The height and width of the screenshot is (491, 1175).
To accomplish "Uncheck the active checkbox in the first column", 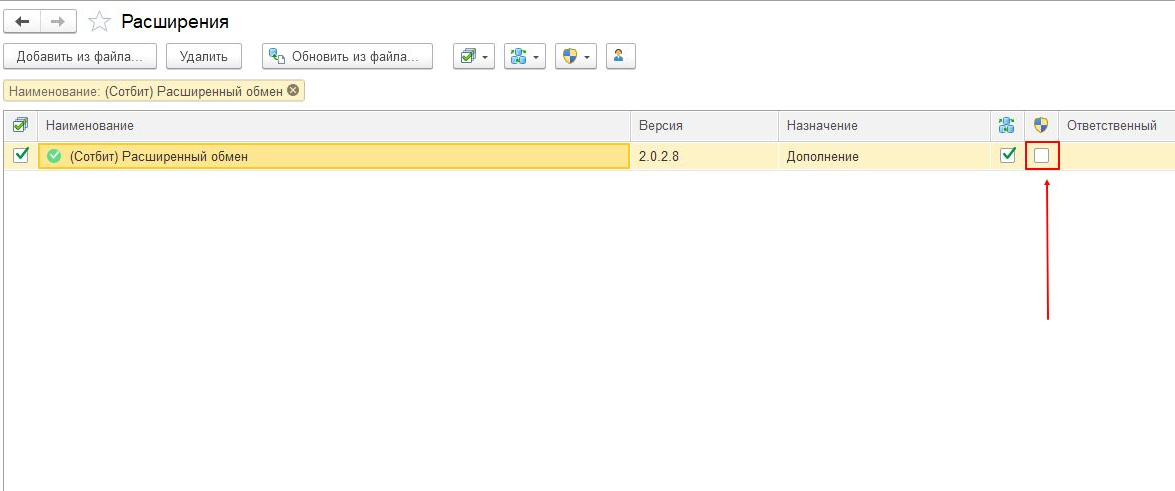I will pyautogui.click(x=20, y=155).
